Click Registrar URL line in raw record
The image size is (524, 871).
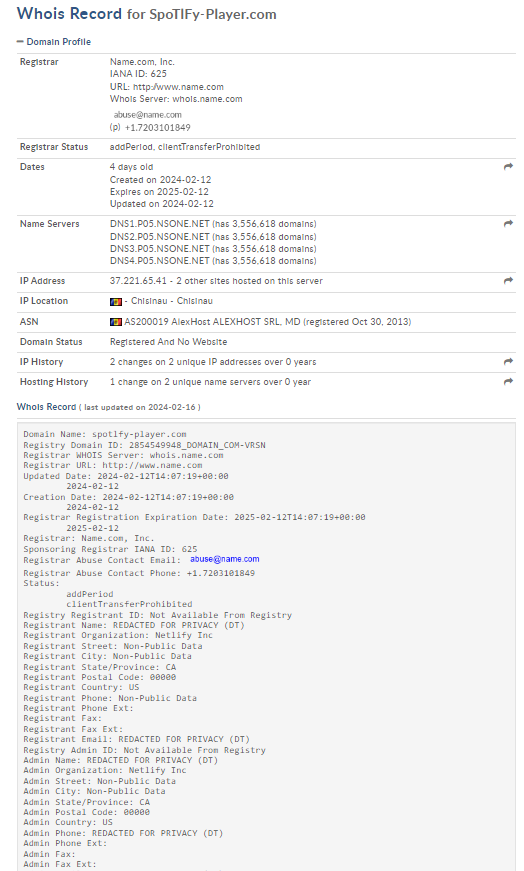tap(113, 465)
